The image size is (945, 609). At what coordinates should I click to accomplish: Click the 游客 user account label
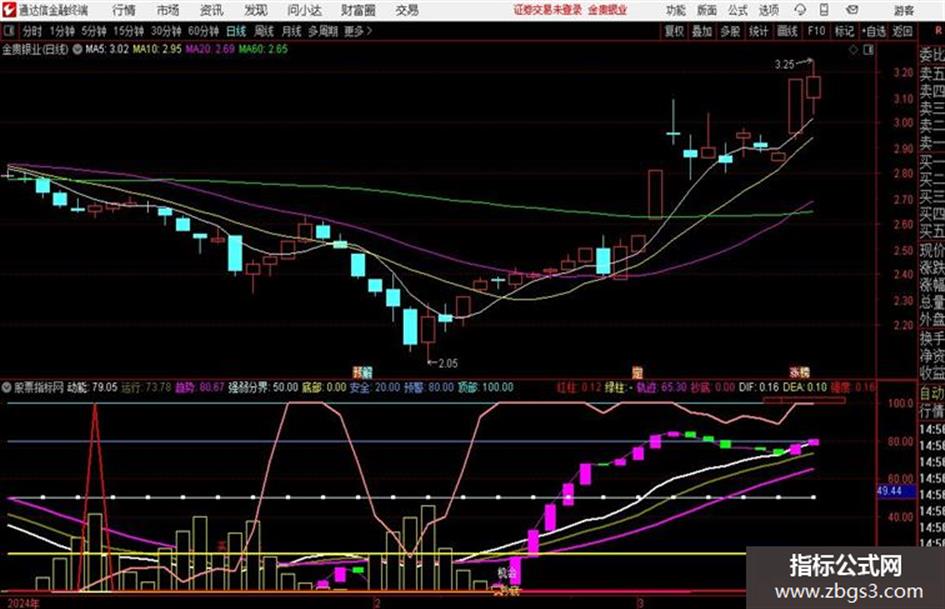(903, 10)
